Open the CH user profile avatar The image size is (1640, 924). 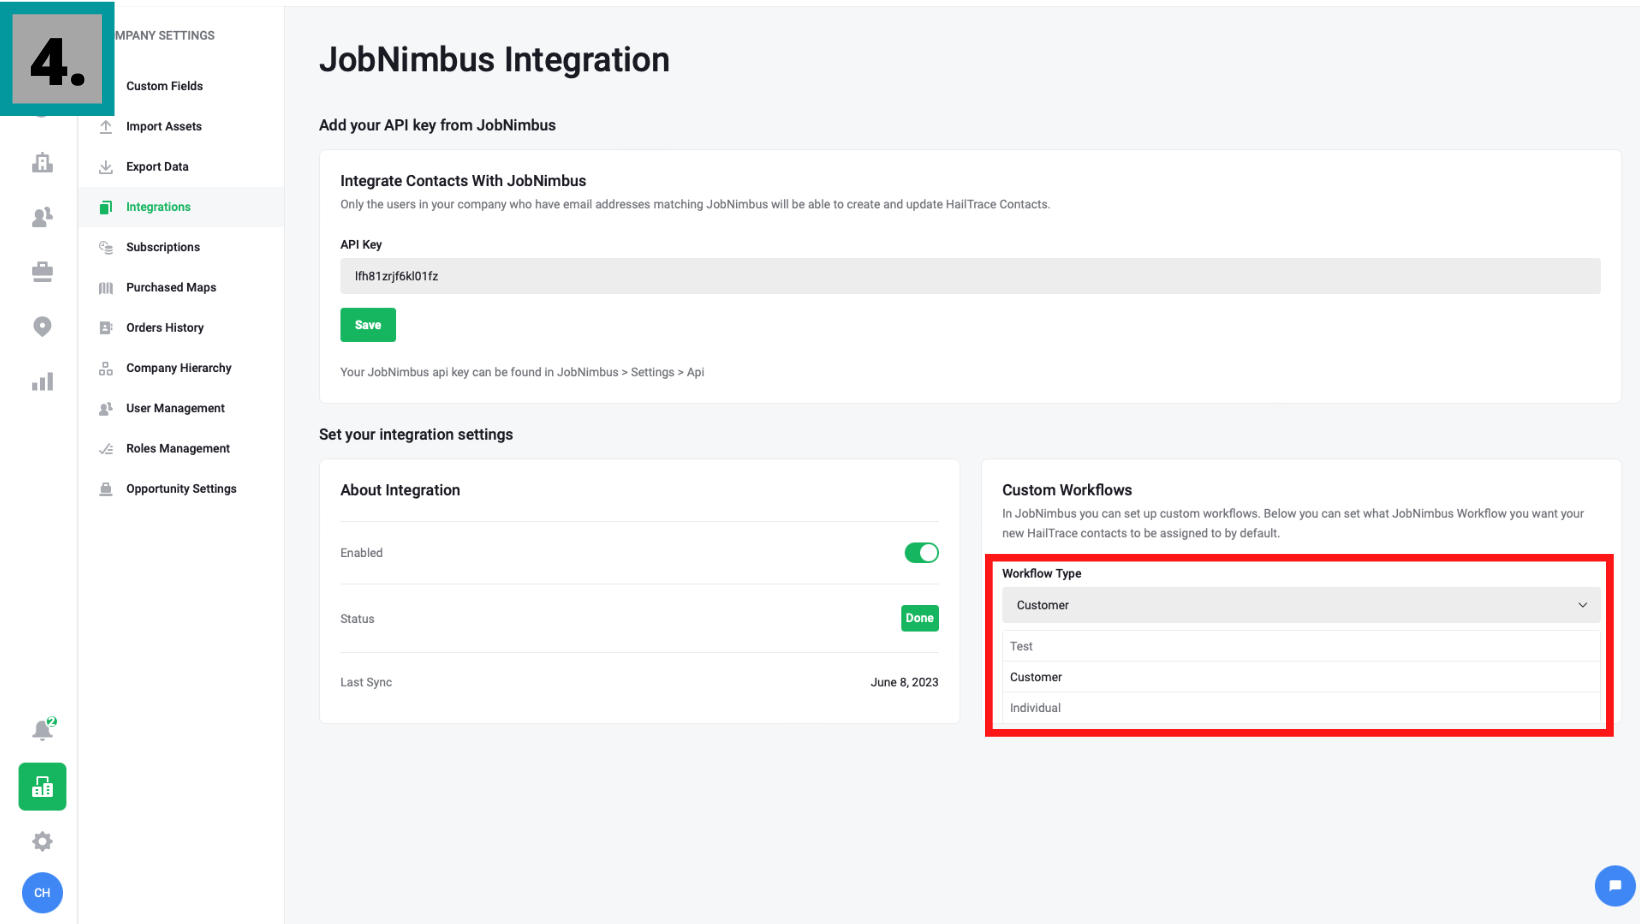tap(42, 893)
